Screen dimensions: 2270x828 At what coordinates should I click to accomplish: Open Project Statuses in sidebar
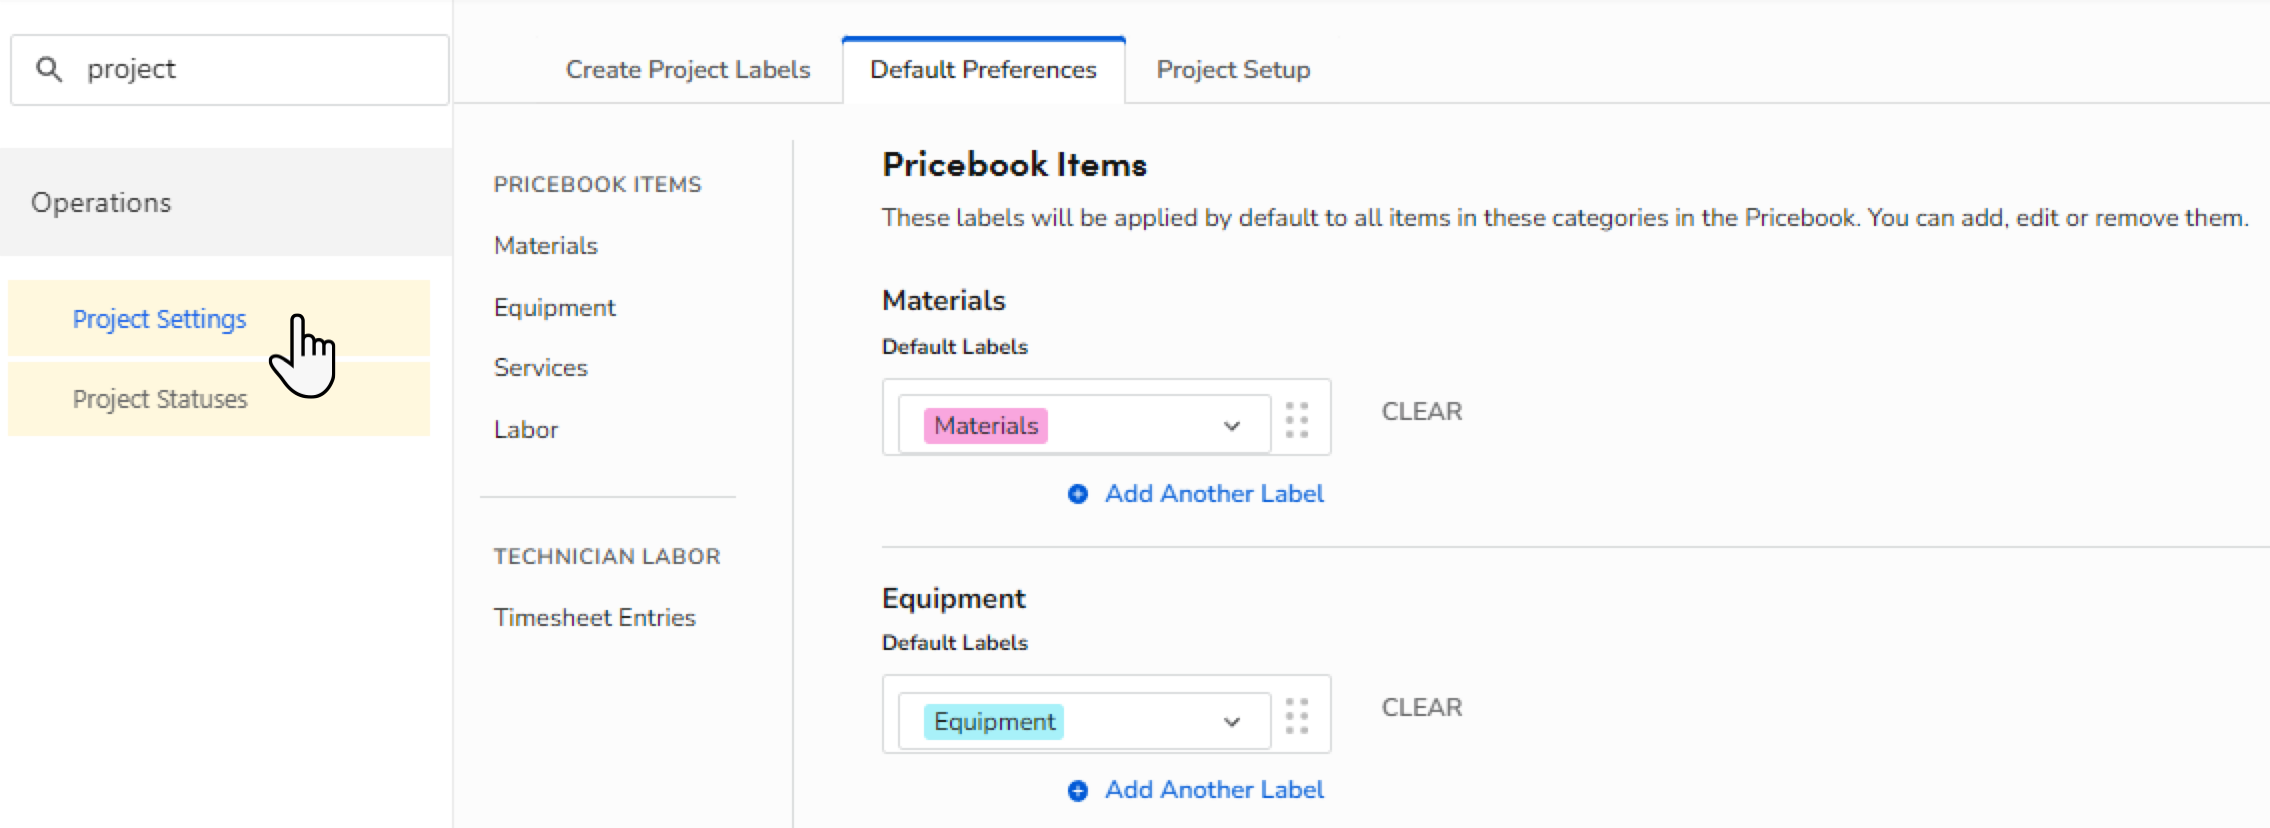160,400
